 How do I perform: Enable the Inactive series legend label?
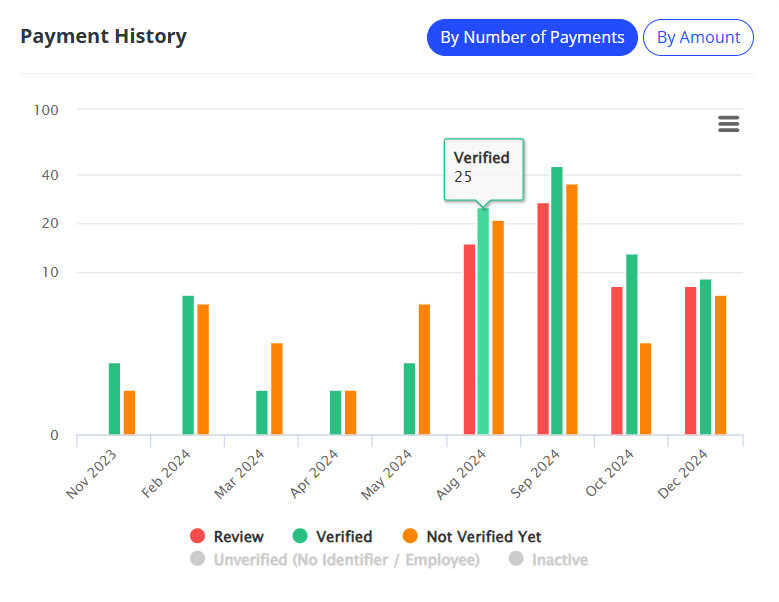[559, 560]
